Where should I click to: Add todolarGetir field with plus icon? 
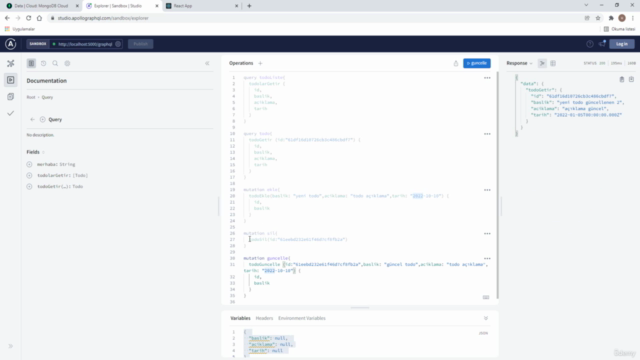29,176
